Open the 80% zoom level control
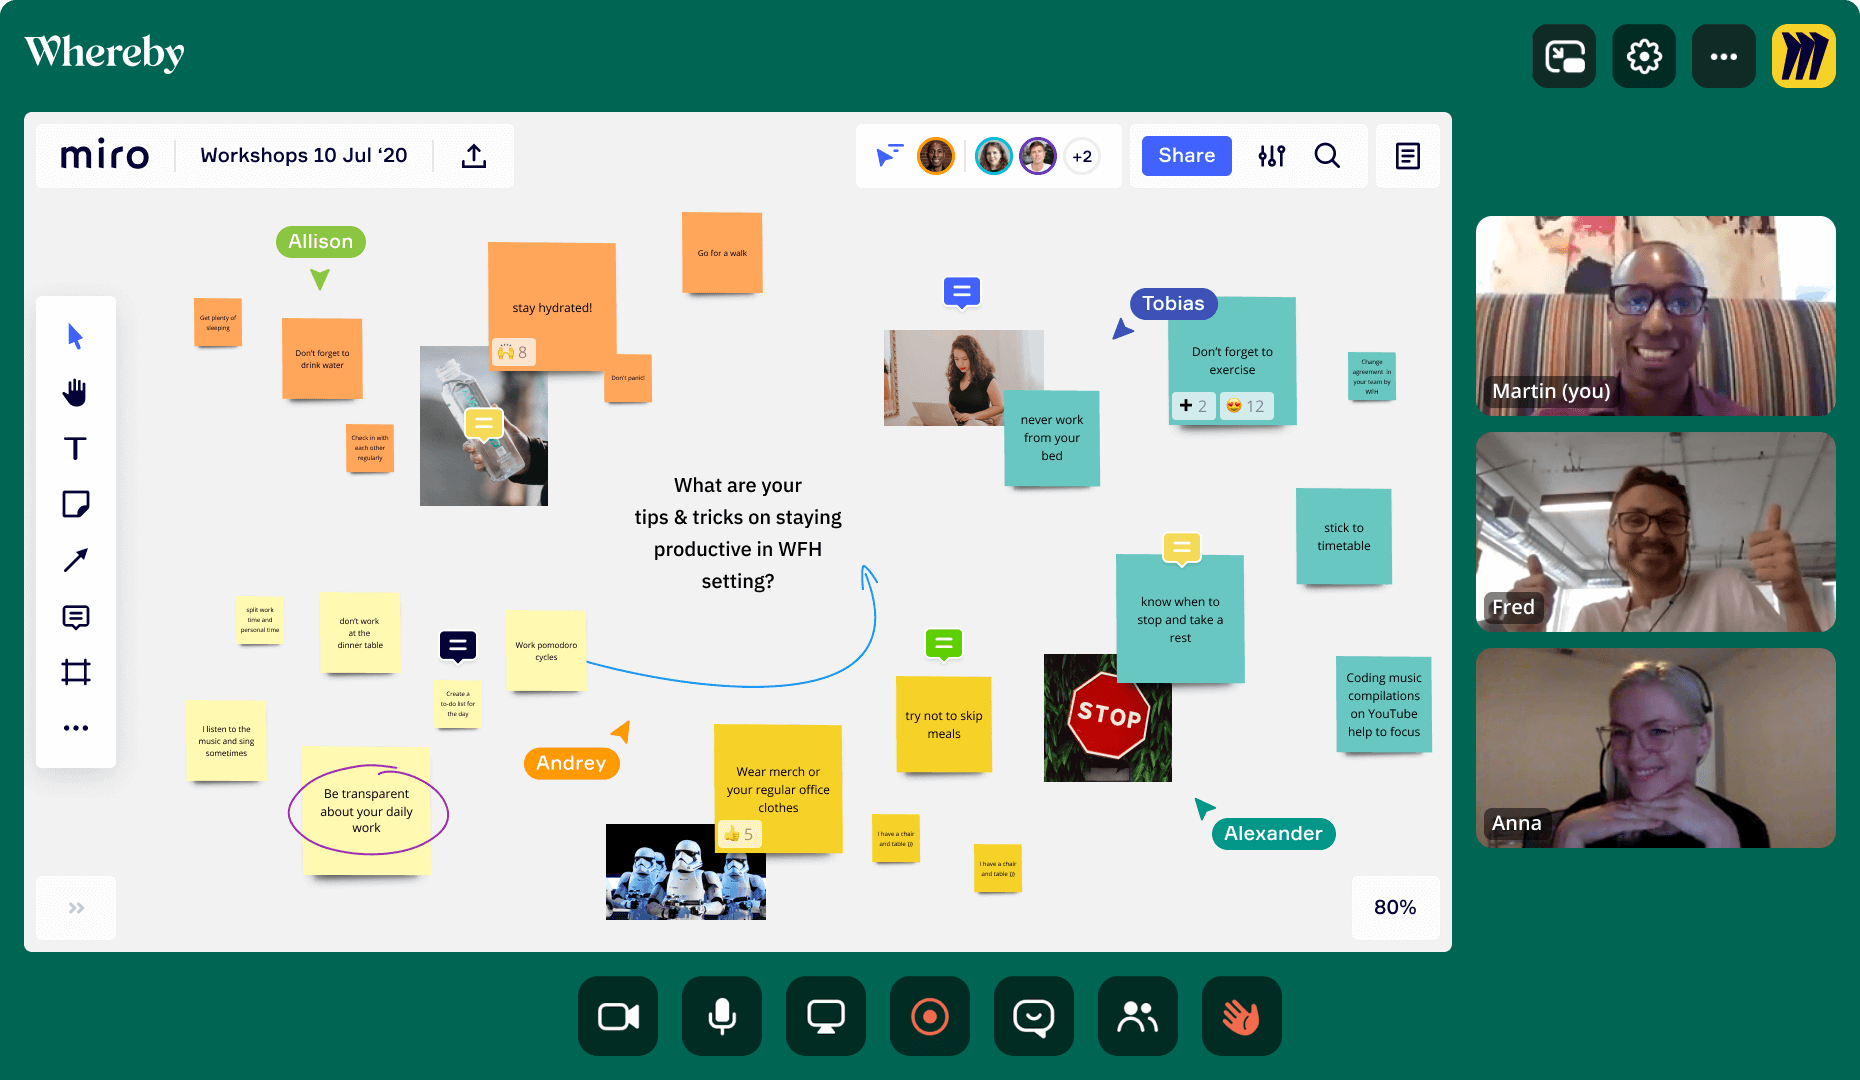 pos(1395,907)
